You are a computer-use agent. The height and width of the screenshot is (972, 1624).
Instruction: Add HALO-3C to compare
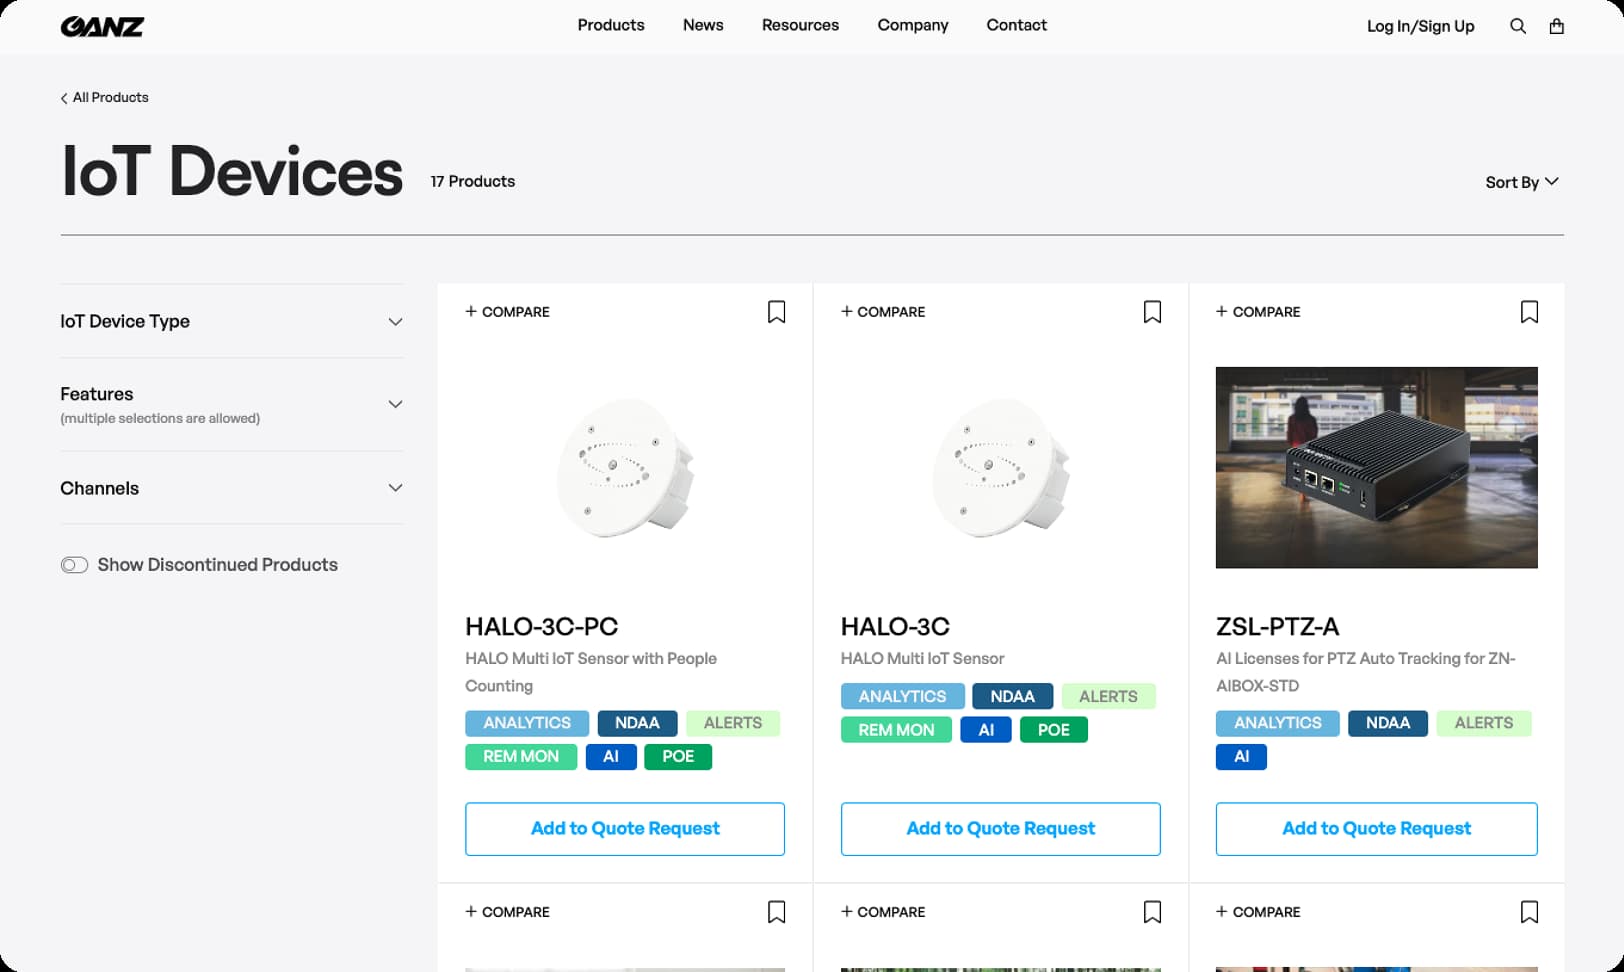point(883,312)
